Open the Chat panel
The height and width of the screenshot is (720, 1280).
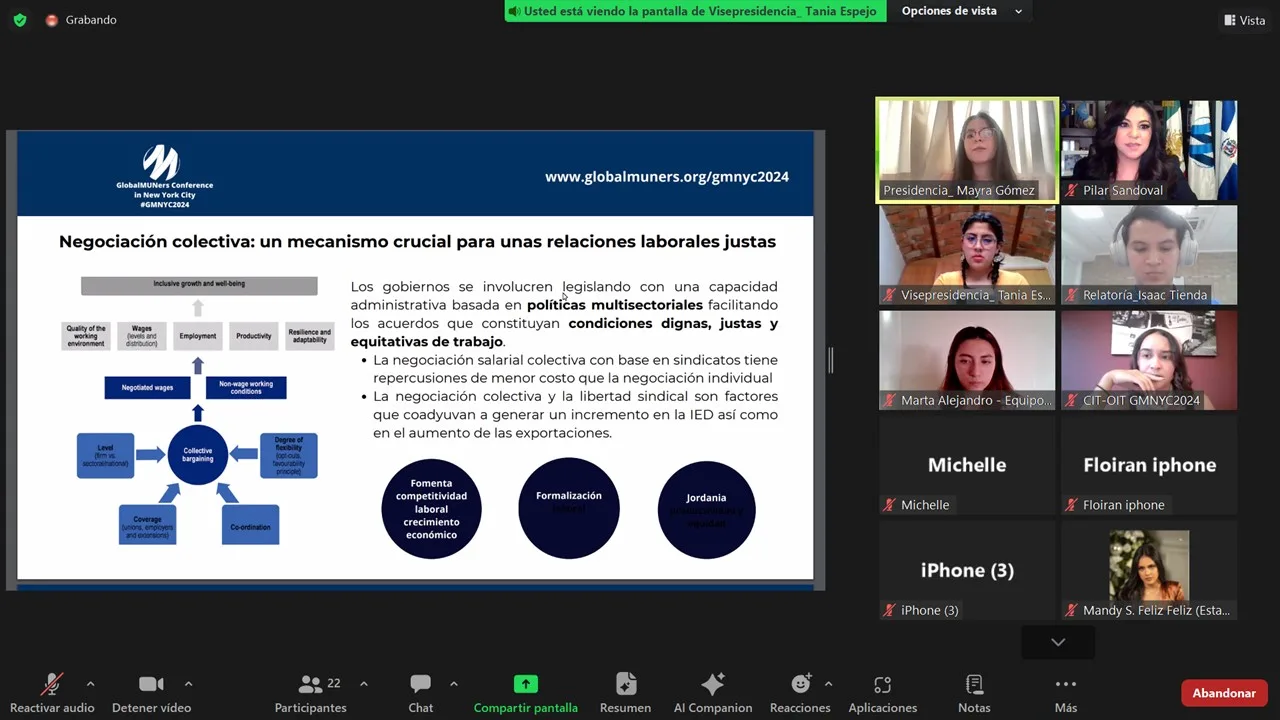point(420,693)
